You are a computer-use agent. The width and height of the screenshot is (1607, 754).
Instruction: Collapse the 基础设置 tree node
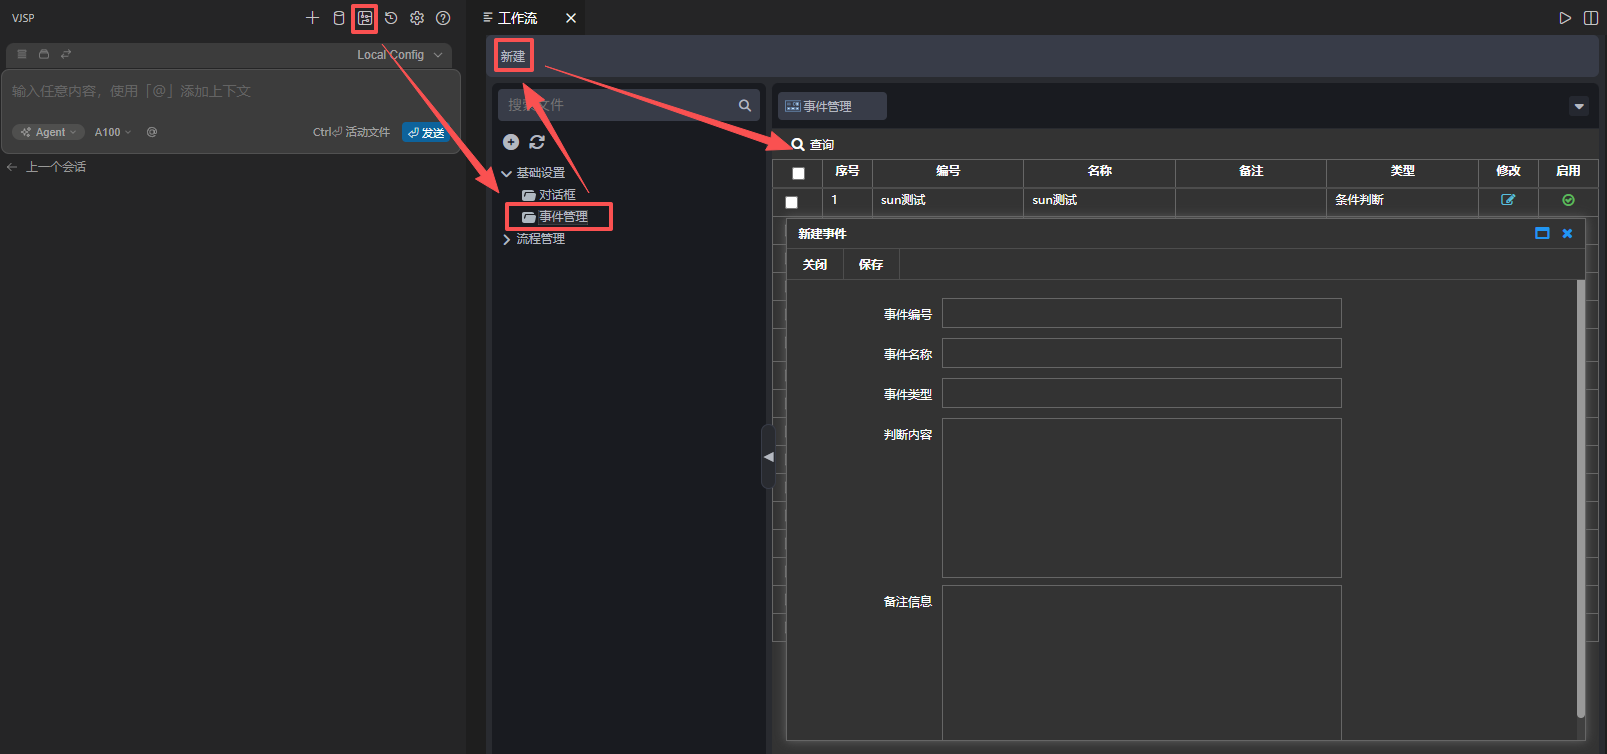tap(507, 173)
